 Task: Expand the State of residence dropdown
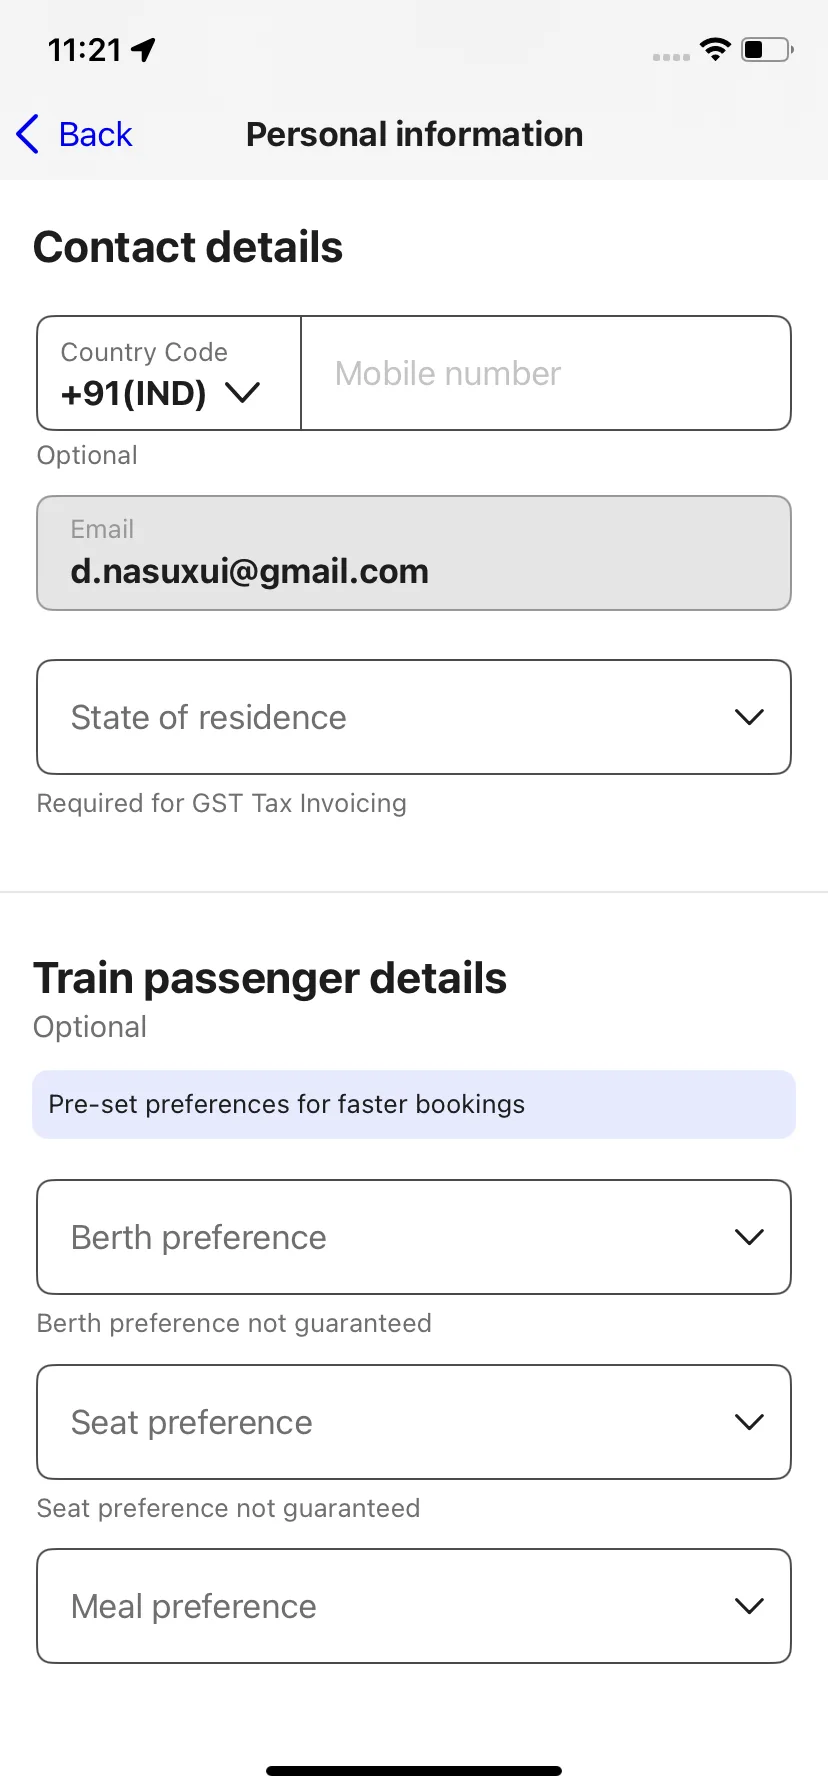pos(414,717)
